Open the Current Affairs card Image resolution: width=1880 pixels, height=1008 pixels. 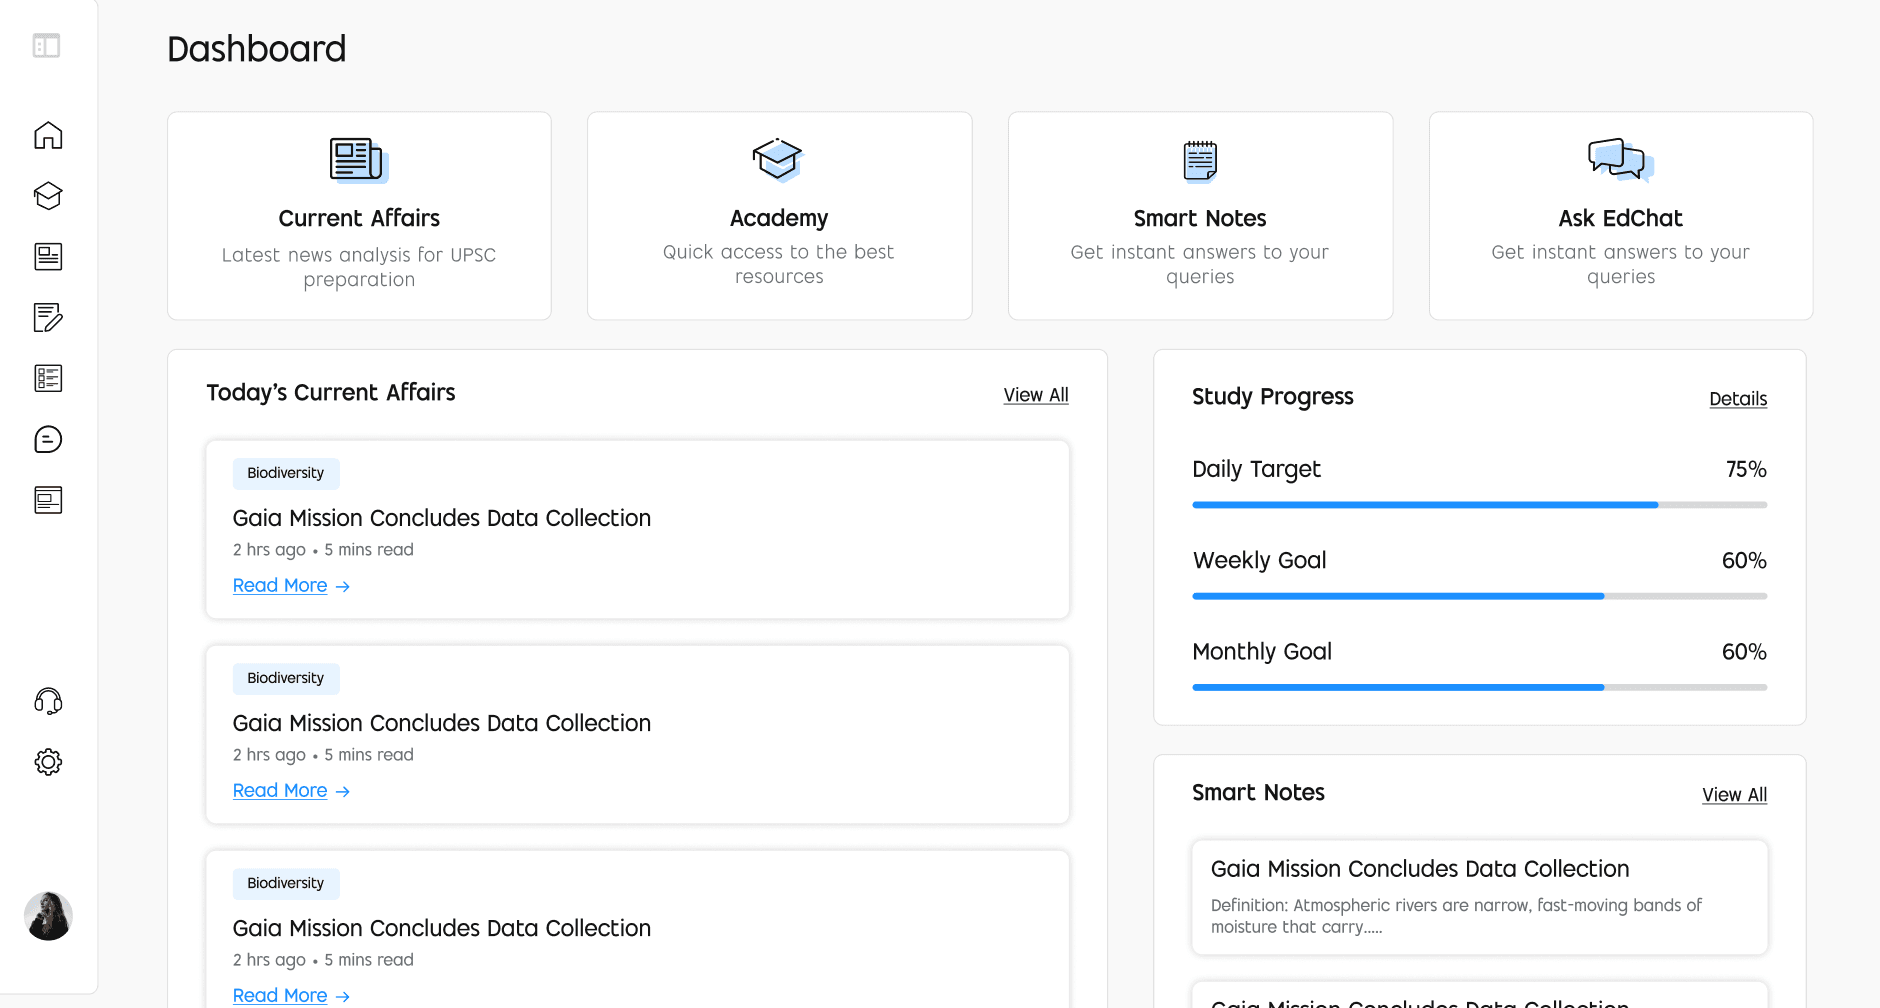[359, 216]
